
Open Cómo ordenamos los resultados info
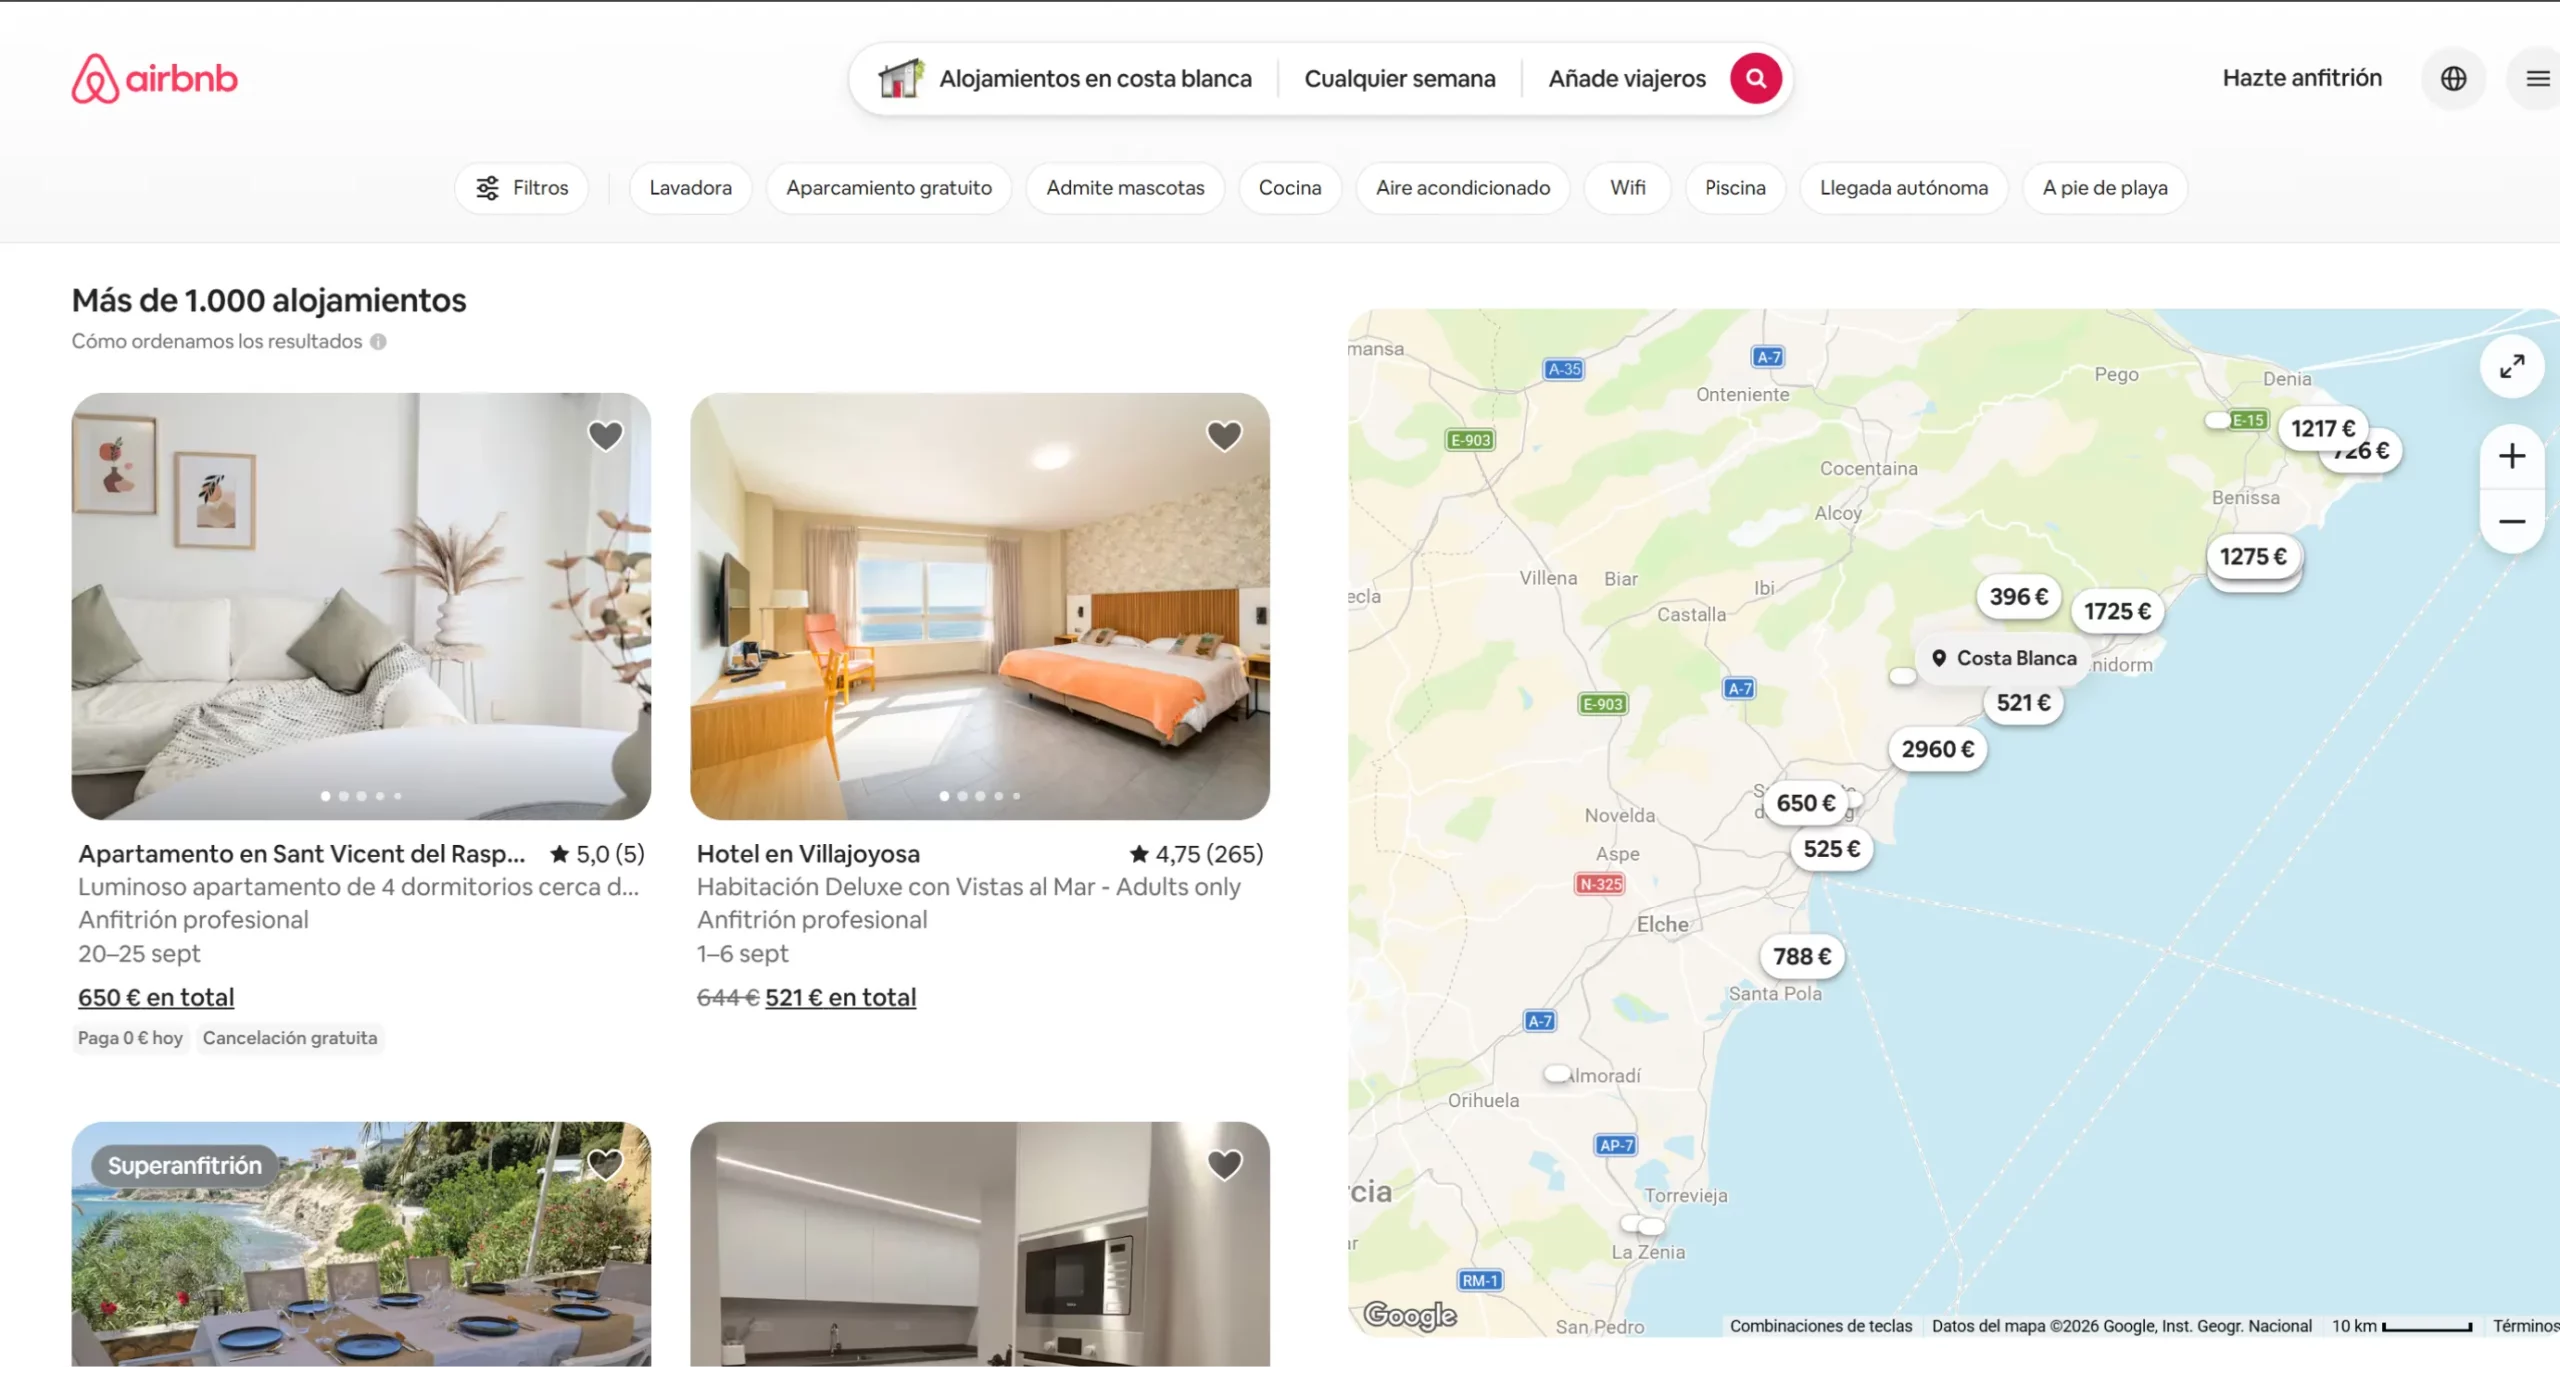[x=217, y=341]
